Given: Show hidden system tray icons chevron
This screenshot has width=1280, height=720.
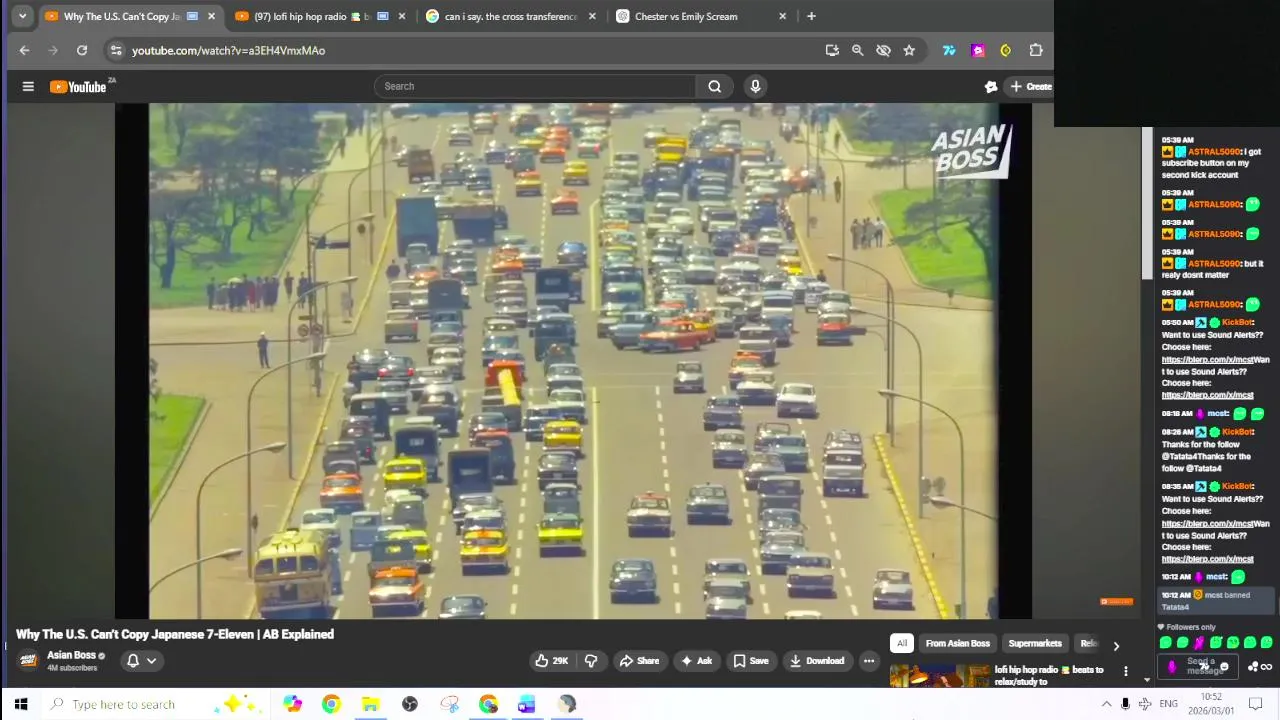Looking at the screenshot, I should pyautogui.click(x=1106, y=704).
